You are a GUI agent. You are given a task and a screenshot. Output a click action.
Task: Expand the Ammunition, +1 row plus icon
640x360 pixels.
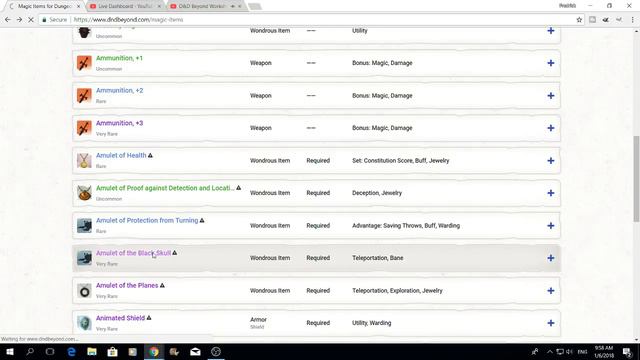click(551, 63)
